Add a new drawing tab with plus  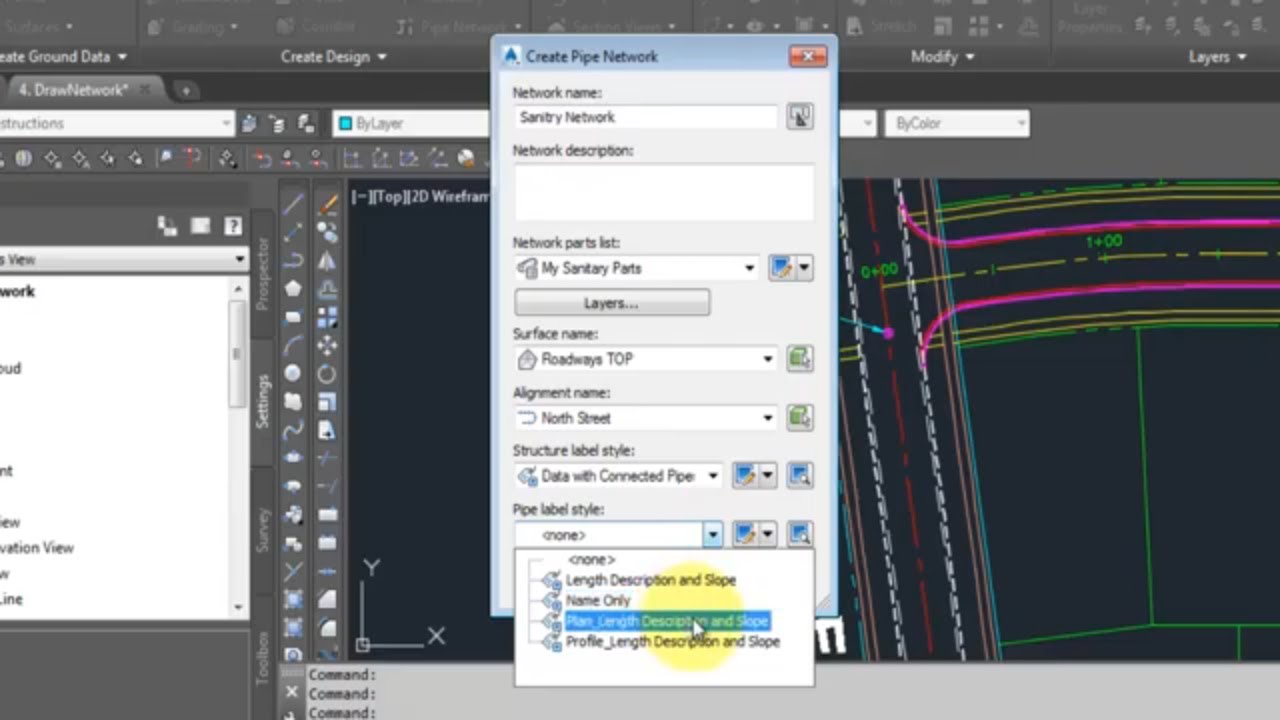(x=185, y=90)
